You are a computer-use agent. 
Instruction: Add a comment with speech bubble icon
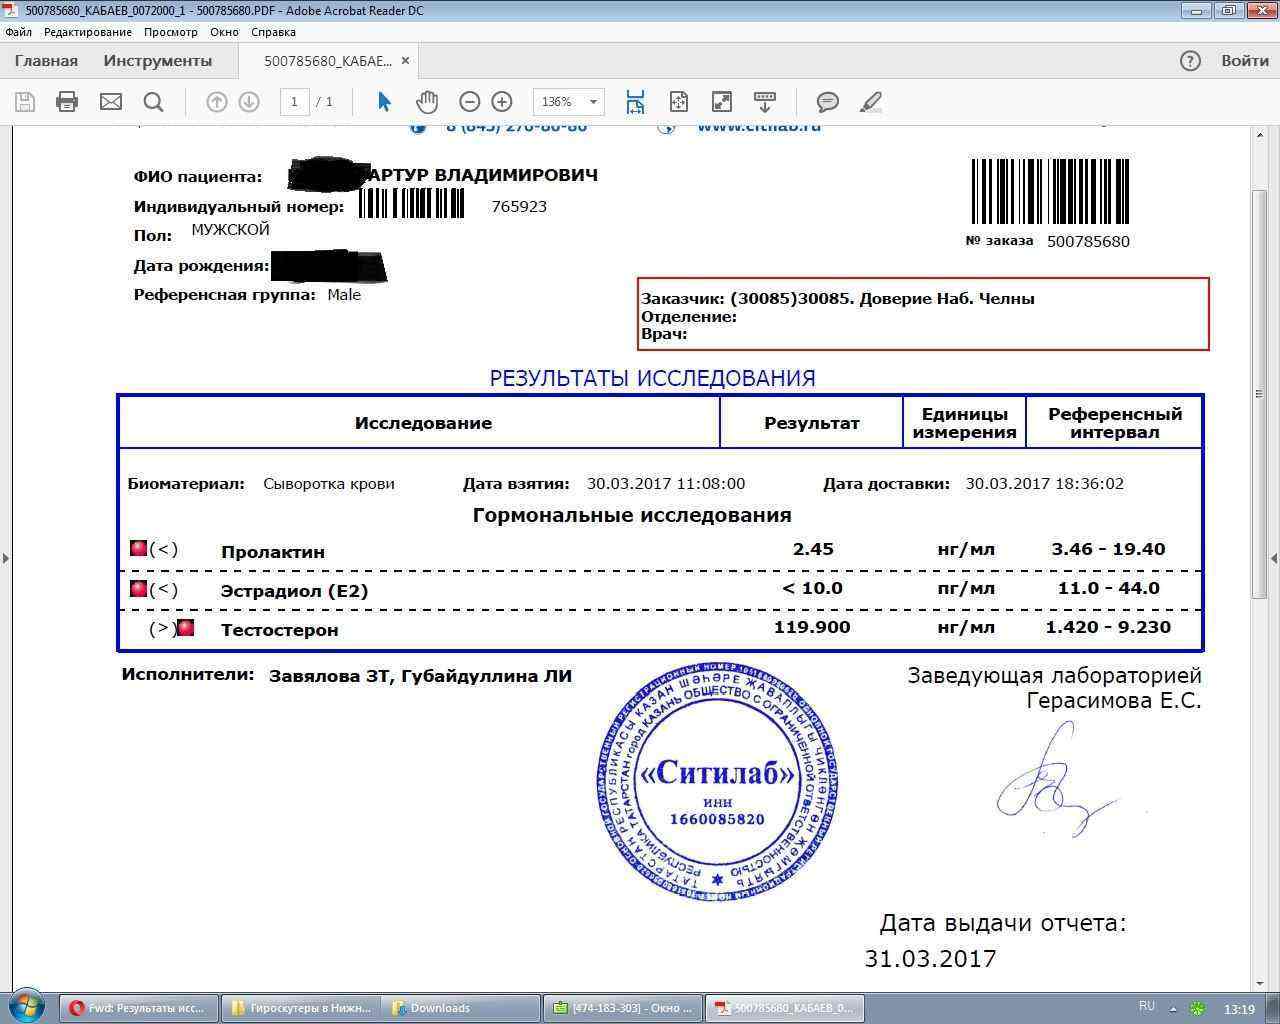coord(827,102)
